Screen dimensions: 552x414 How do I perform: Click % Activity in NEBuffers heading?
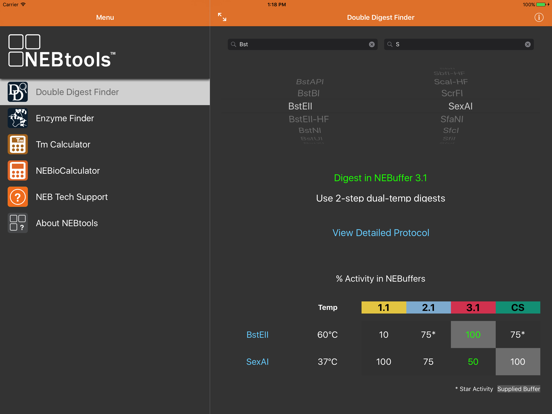tap(381, 279)
